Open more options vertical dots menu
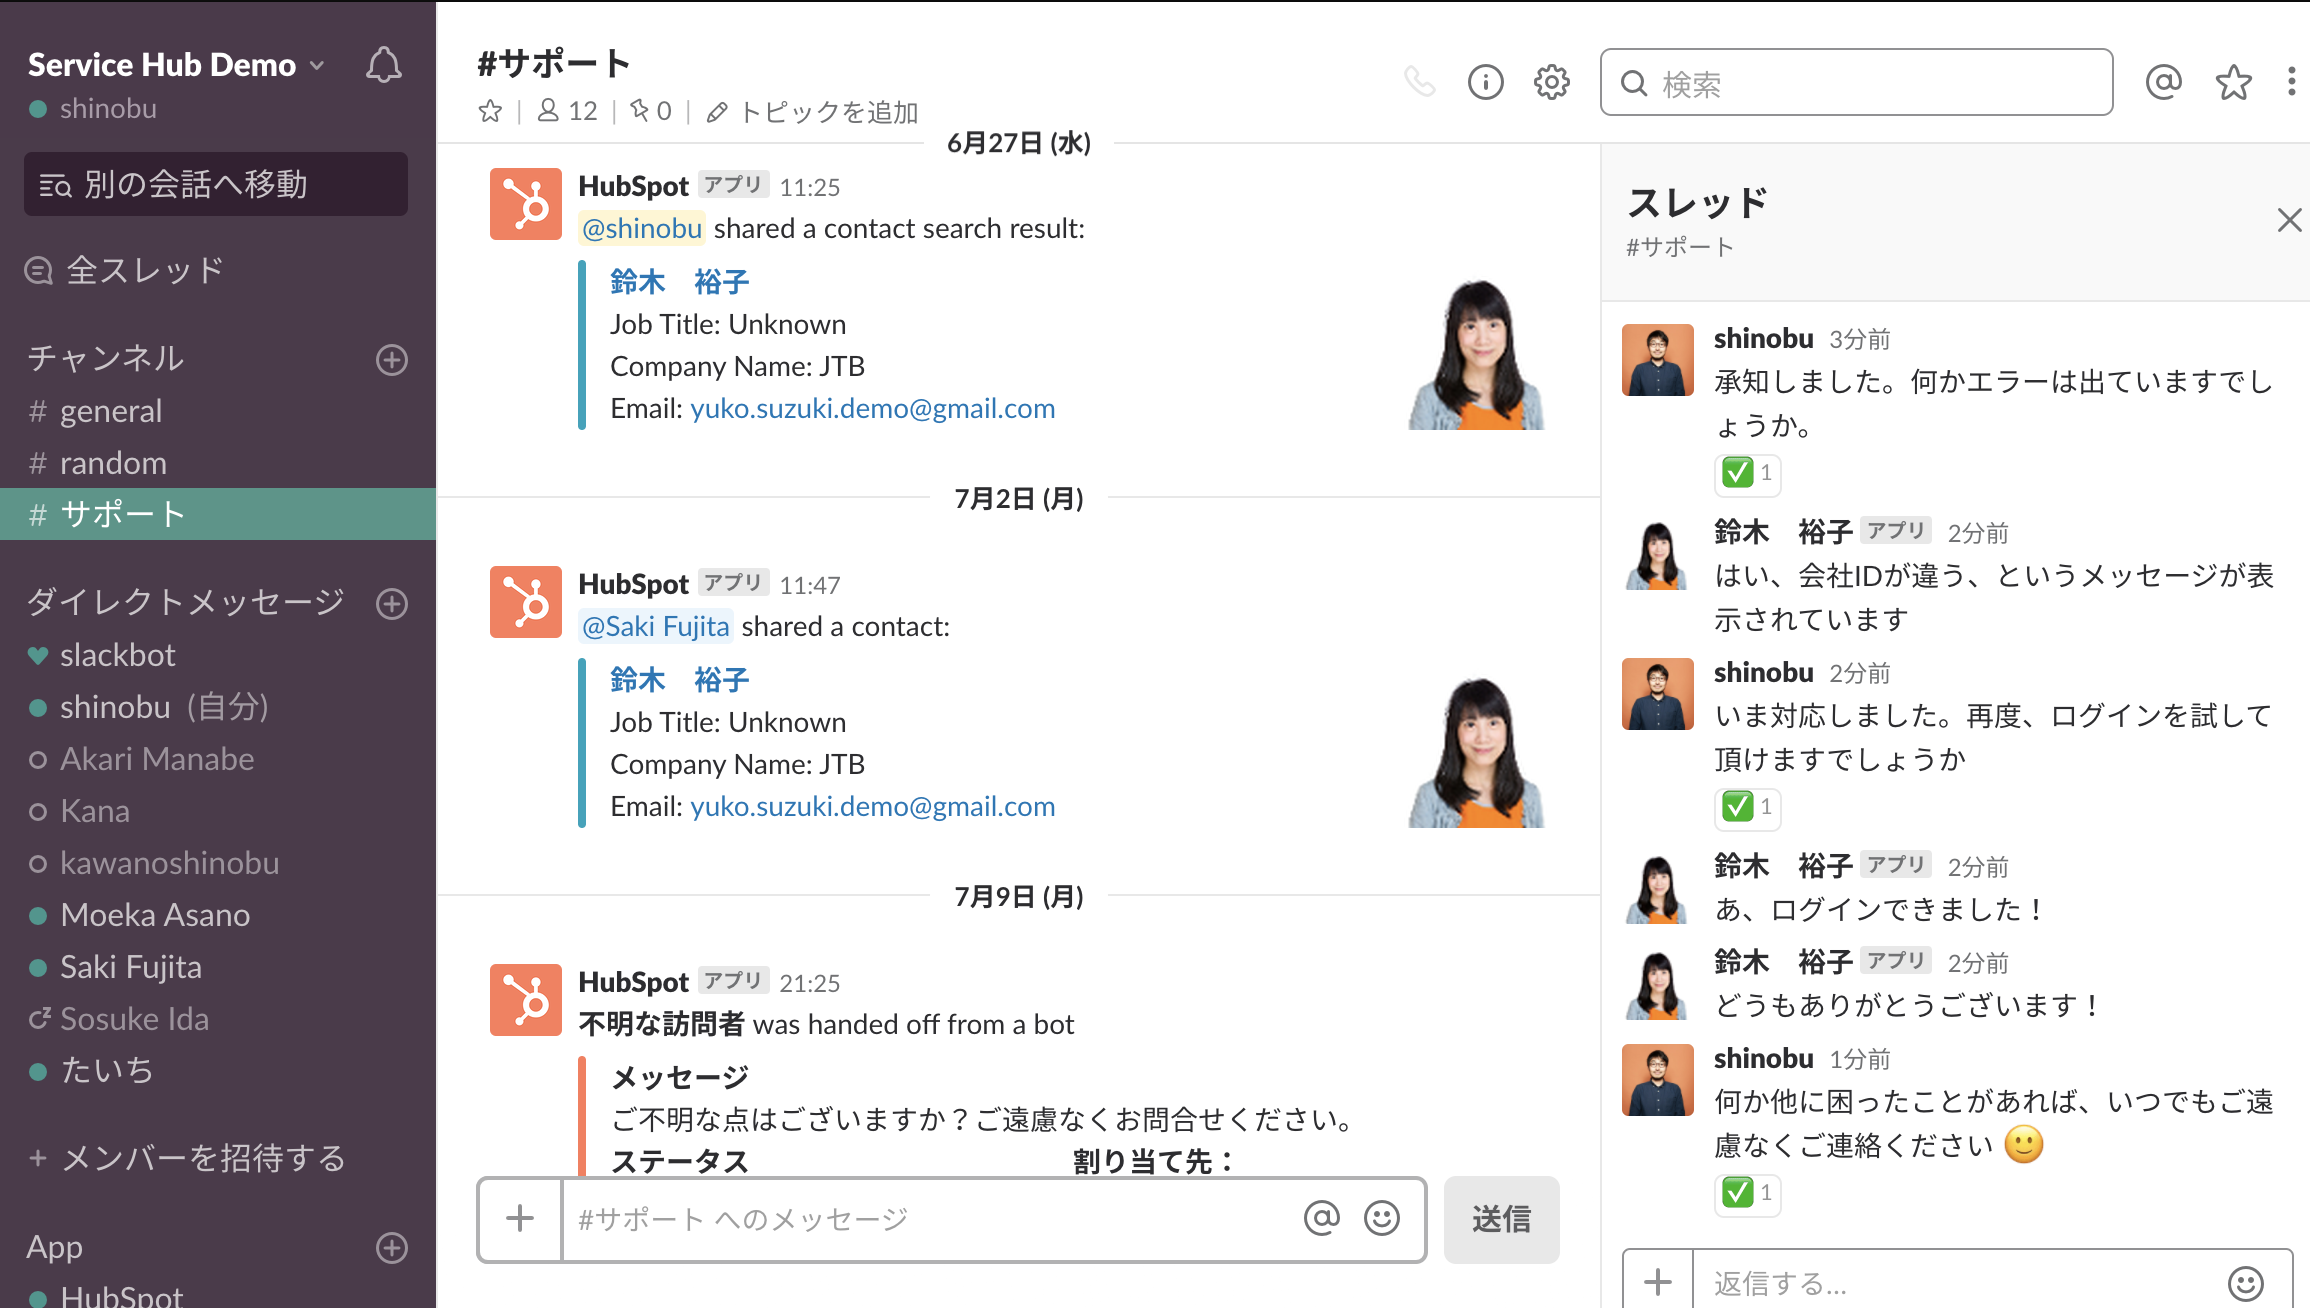Viewport: 2310px width, 1308px height. tap(2291, 82)
